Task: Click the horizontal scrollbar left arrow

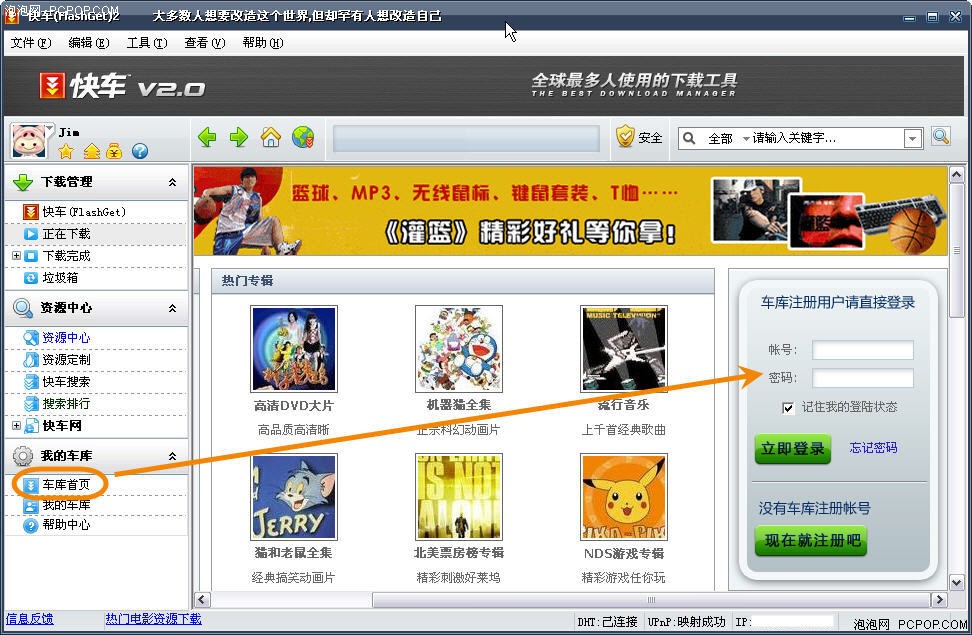Action: pyautogui.click(x=202, y=600)
